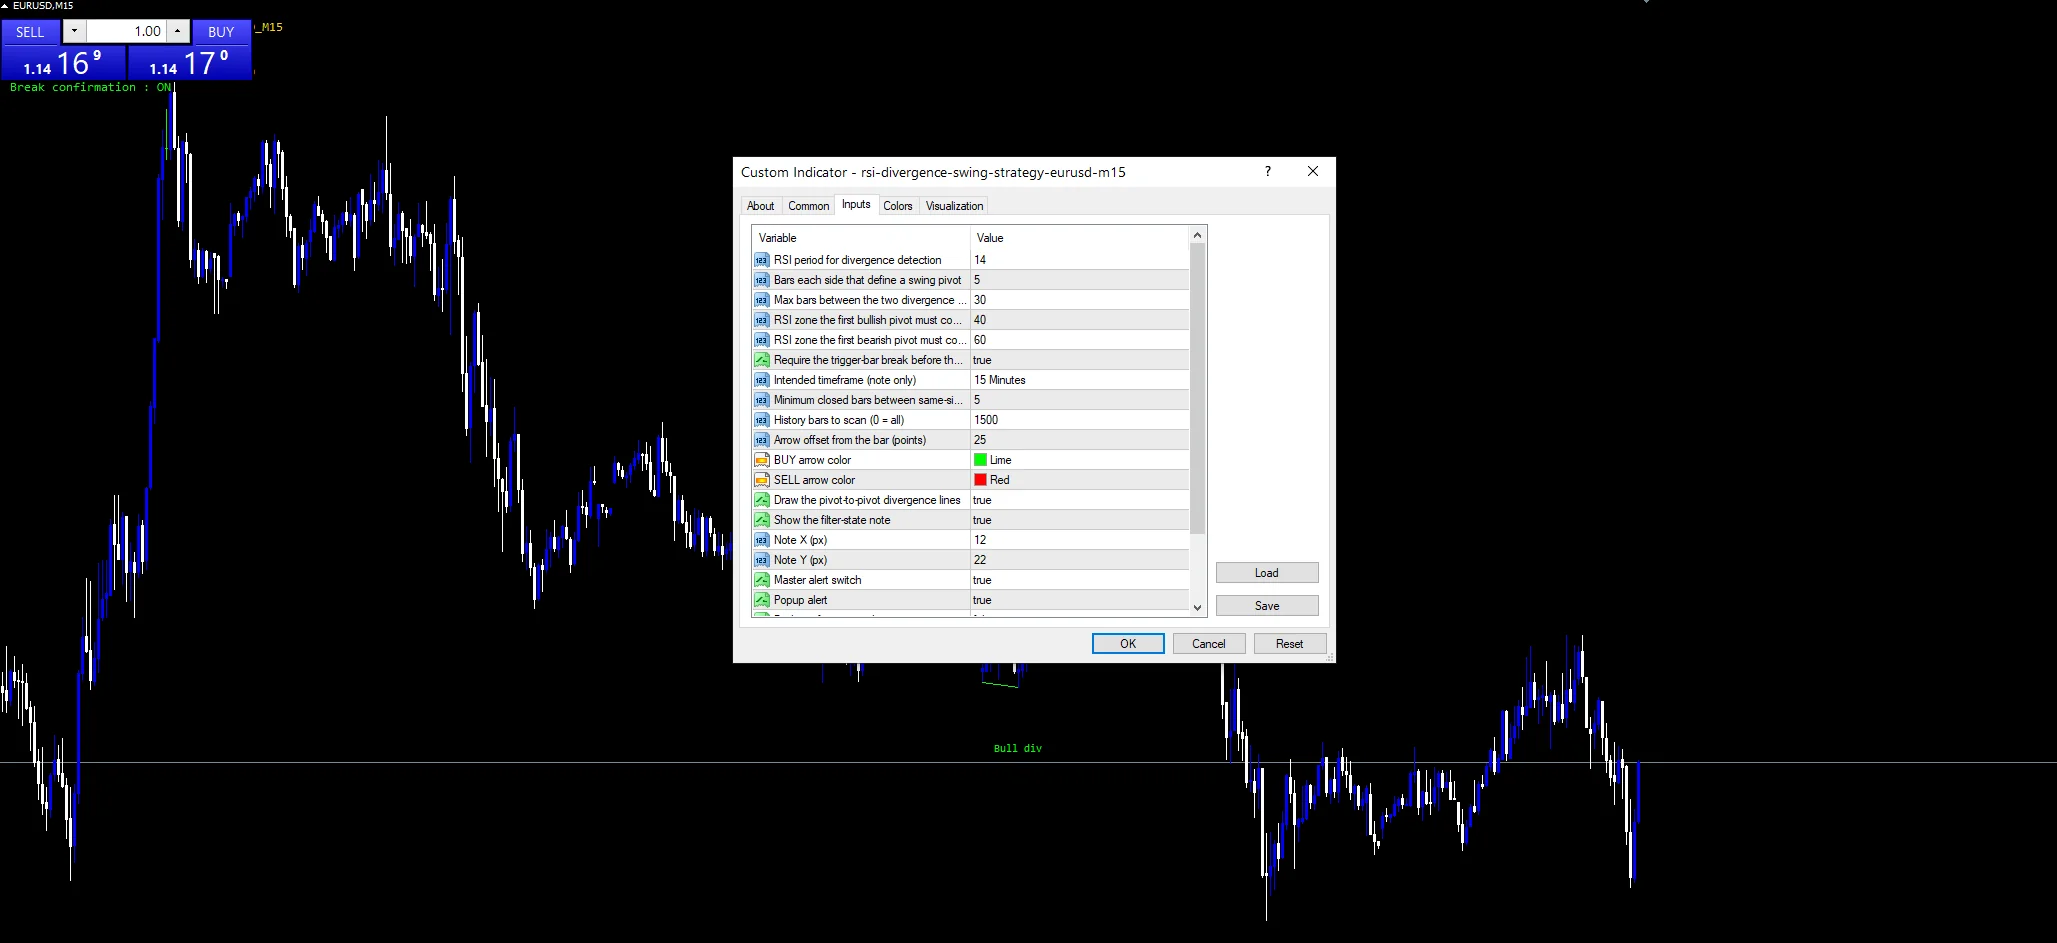Click Break confirmation : ON chart note
This screenshot has width=2057, height=943.
(91, 87)
